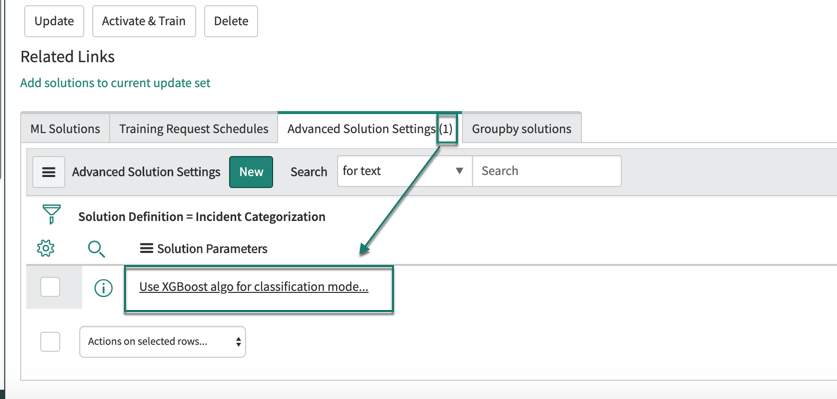This screenshot has width=837, height=399.
Task: Switch to the Training Request Schedules tab
Action: coord(194,129)
